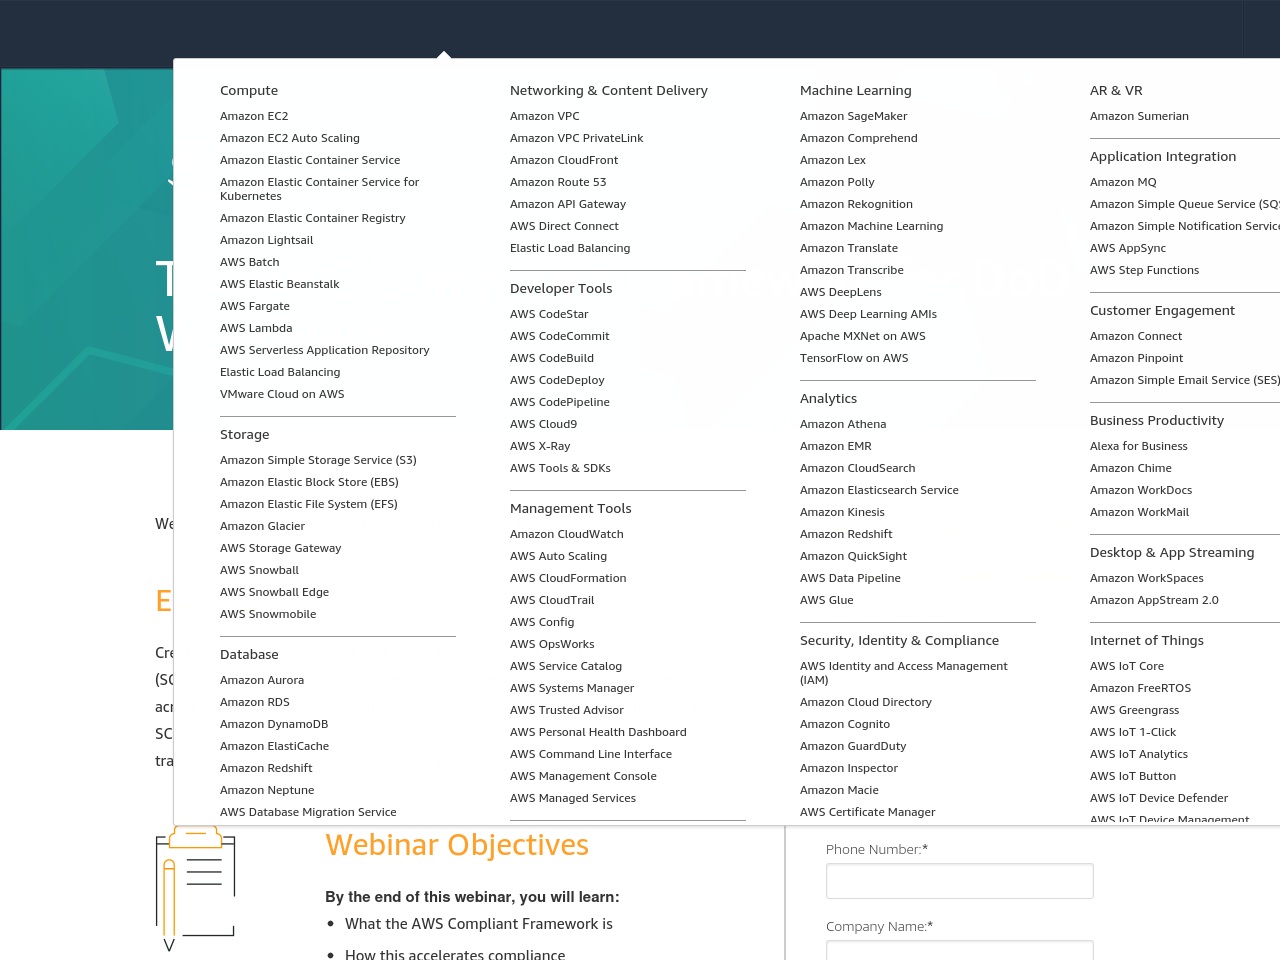Select AWS Glue
Viewport: 1280px width, 960px height.
827,600
